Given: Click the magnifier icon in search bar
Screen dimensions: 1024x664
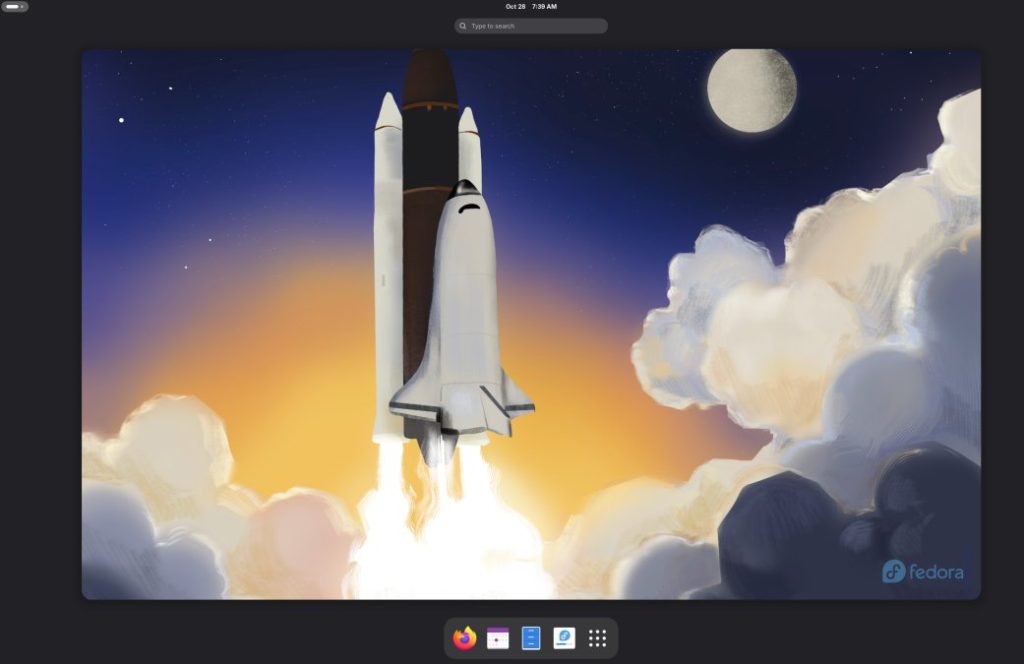Looking at the screenshot, I should (463, 26).
